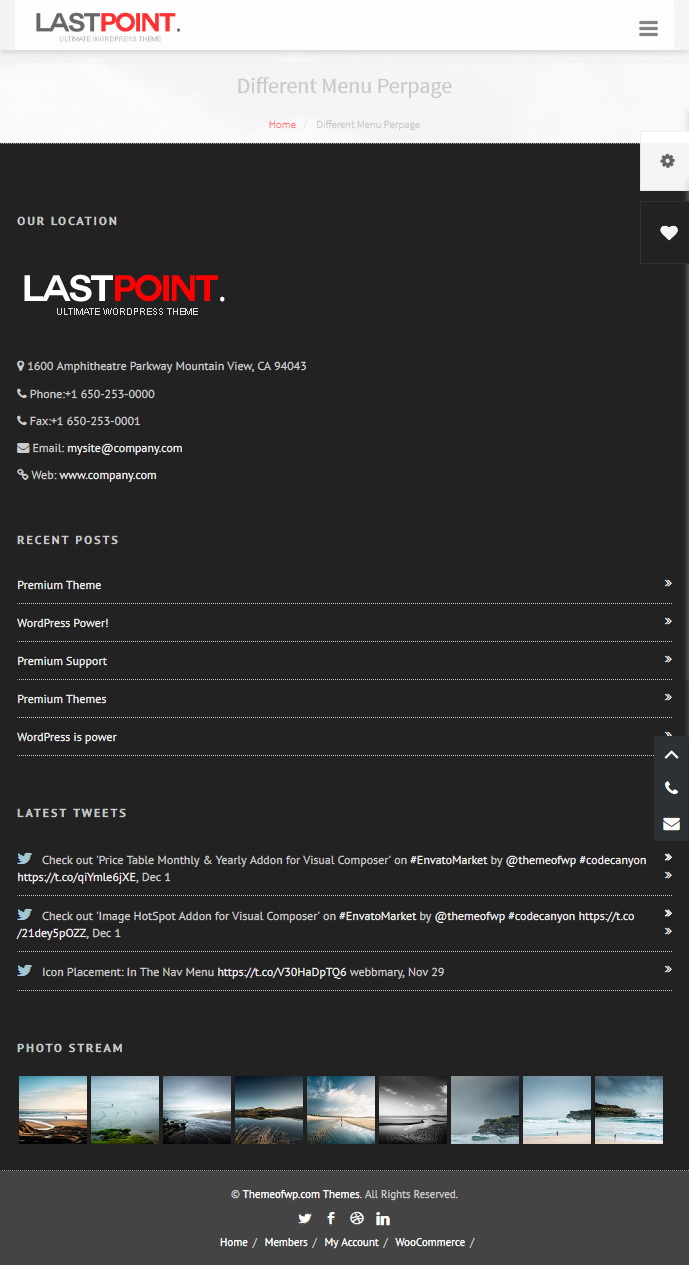The width and height of the screenshot is (689, 1265).
Task: Click the scroll-to-top chevron button
Action: [x=671, y=754]
